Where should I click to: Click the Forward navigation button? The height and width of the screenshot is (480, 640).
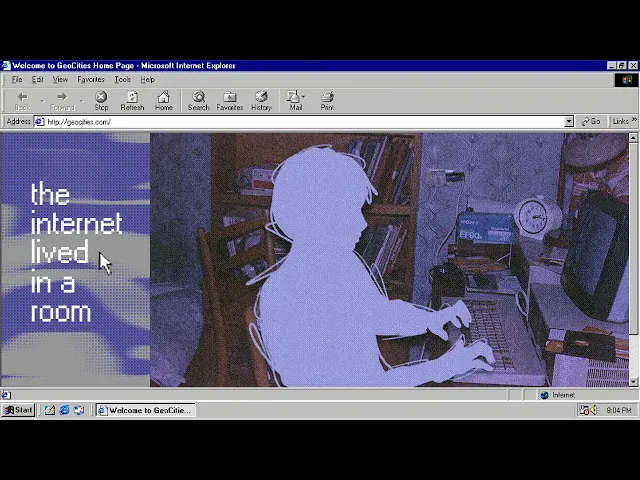pyautogui.click(x=62, y=101)
